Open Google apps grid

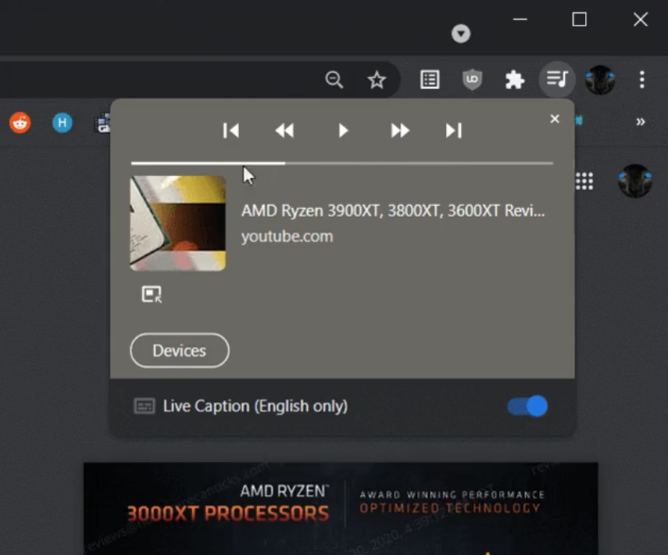pos(584,181)
